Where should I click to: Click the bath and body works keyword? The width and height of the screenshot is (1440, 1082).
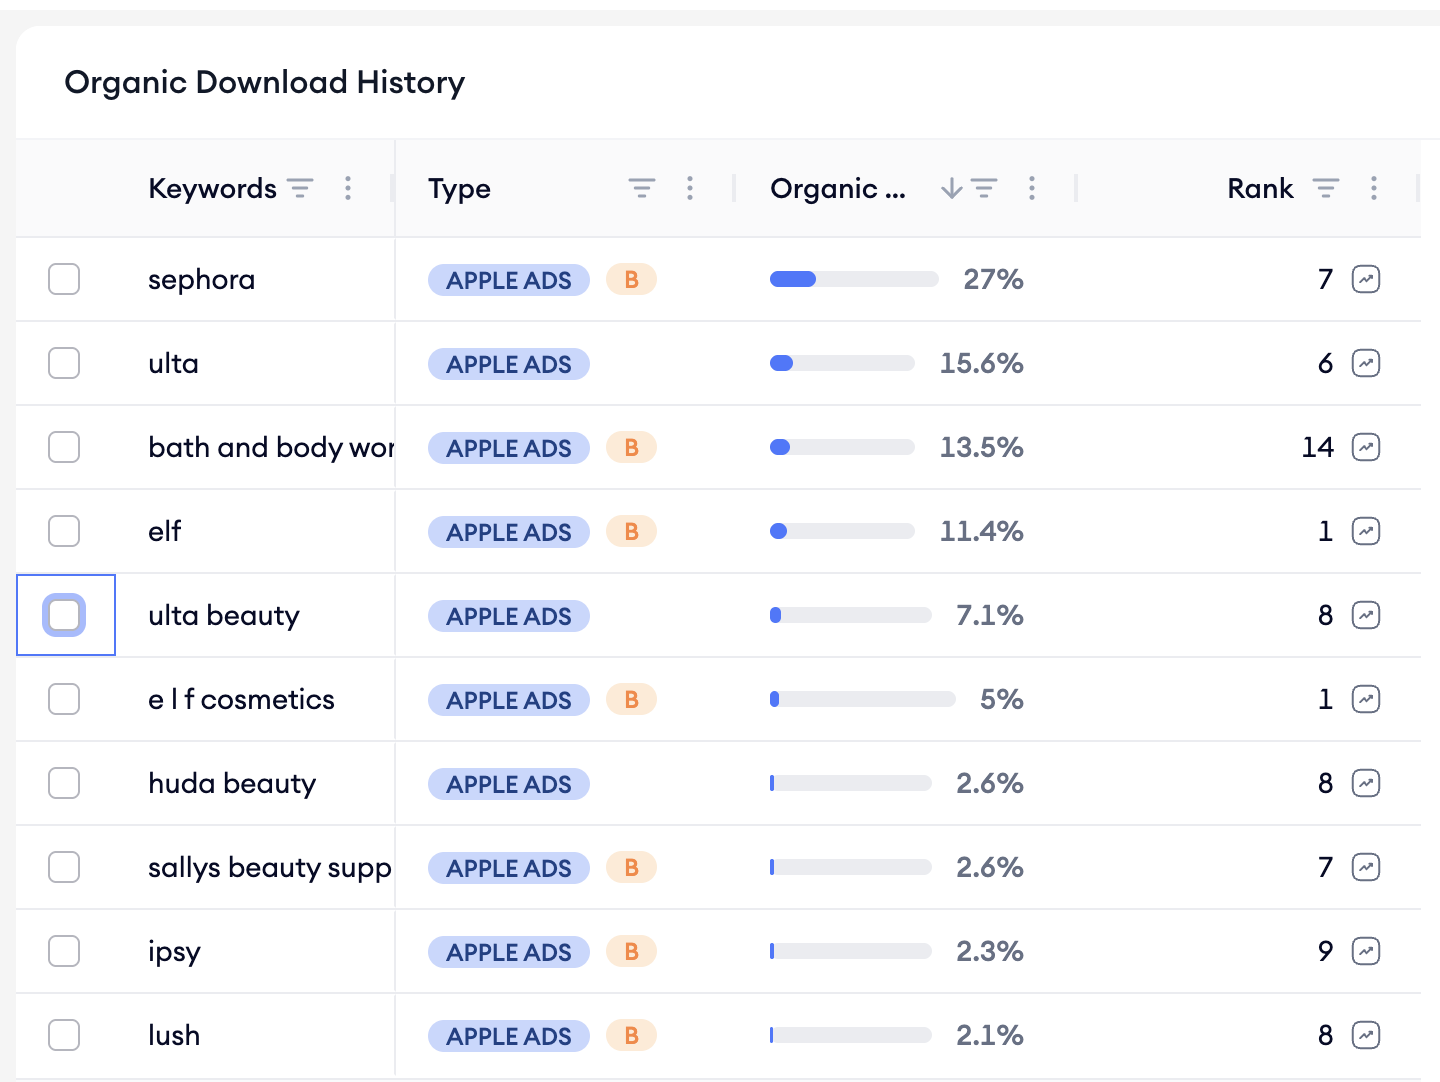tap(270, 447)
